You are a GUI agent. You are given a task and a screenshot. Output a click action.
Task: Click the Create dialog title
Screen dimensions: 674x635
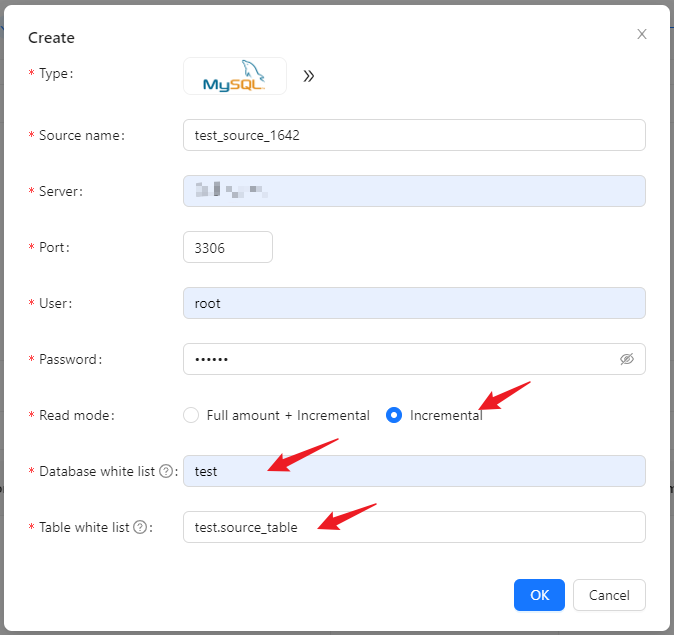point(51,38)
